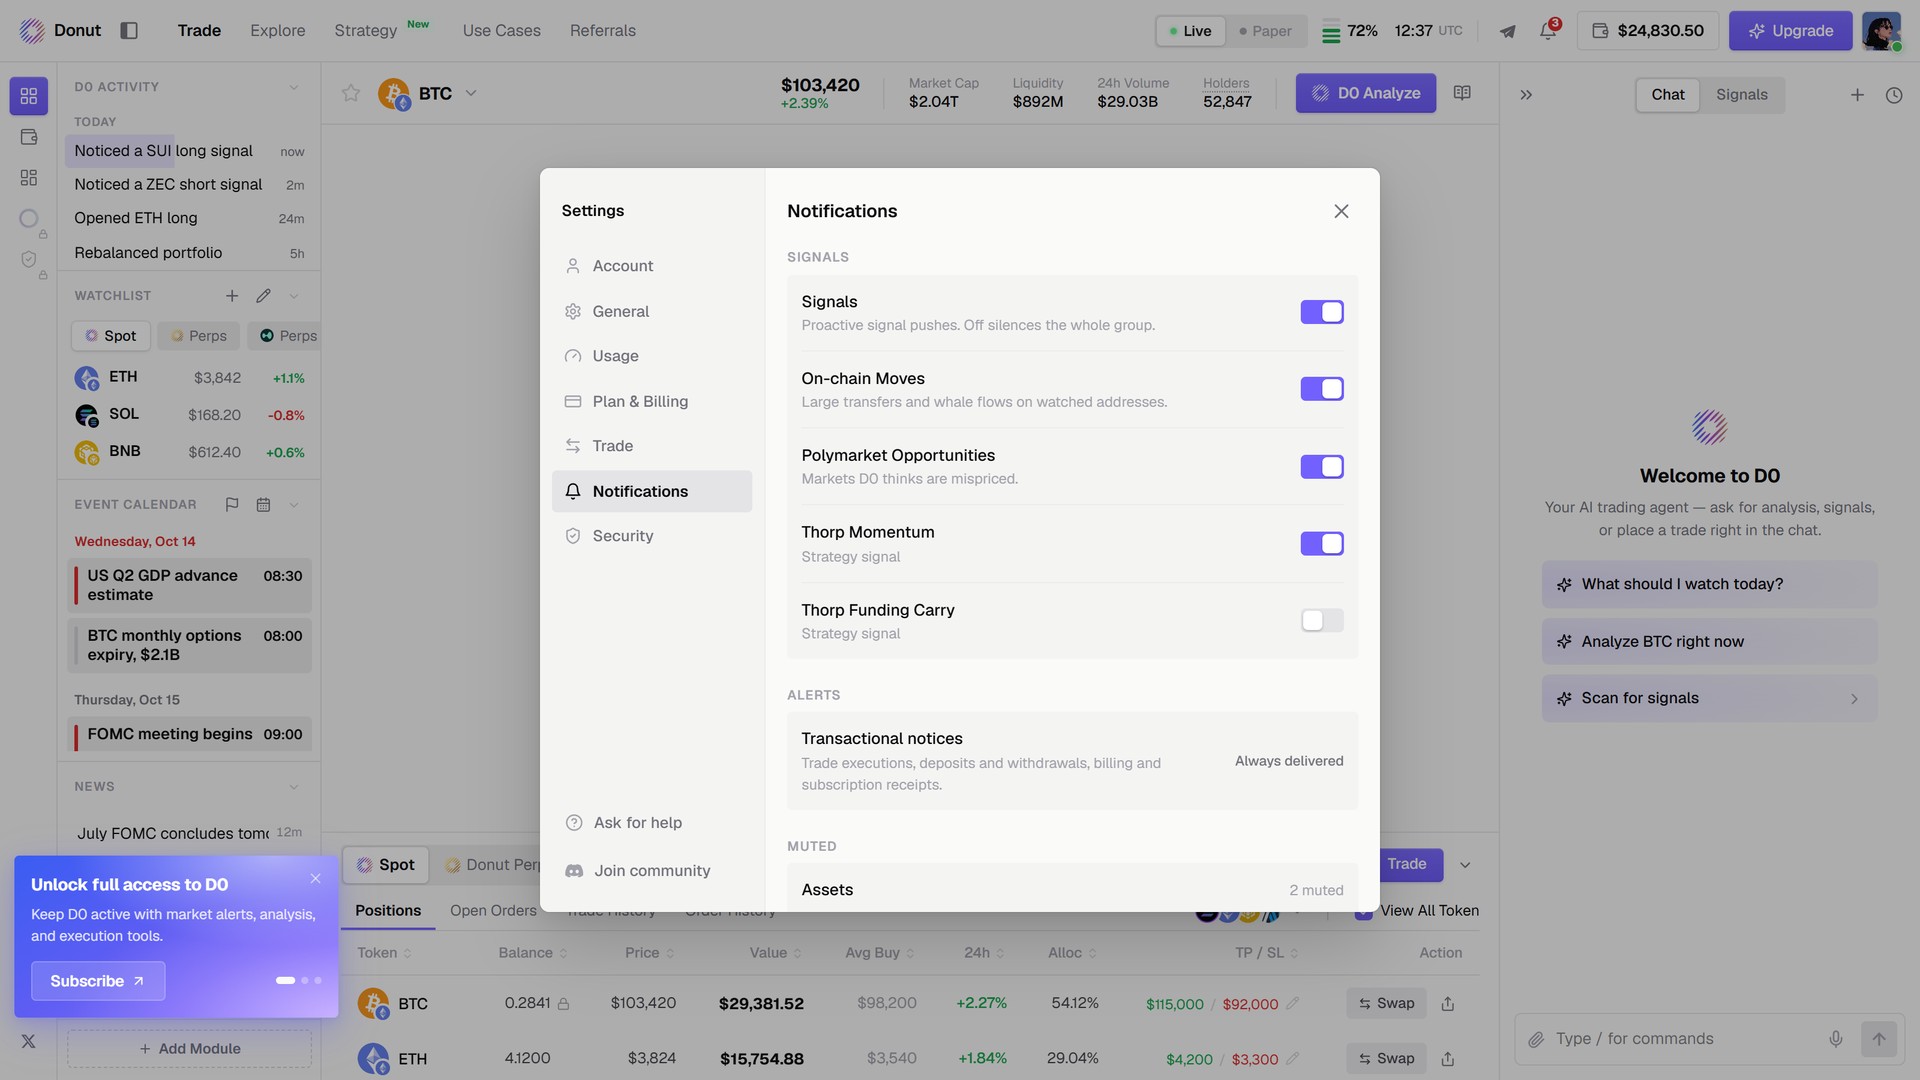
Task: Select 'Analyze BTC right now' suggestion
Action: [x=1709, y=642]
